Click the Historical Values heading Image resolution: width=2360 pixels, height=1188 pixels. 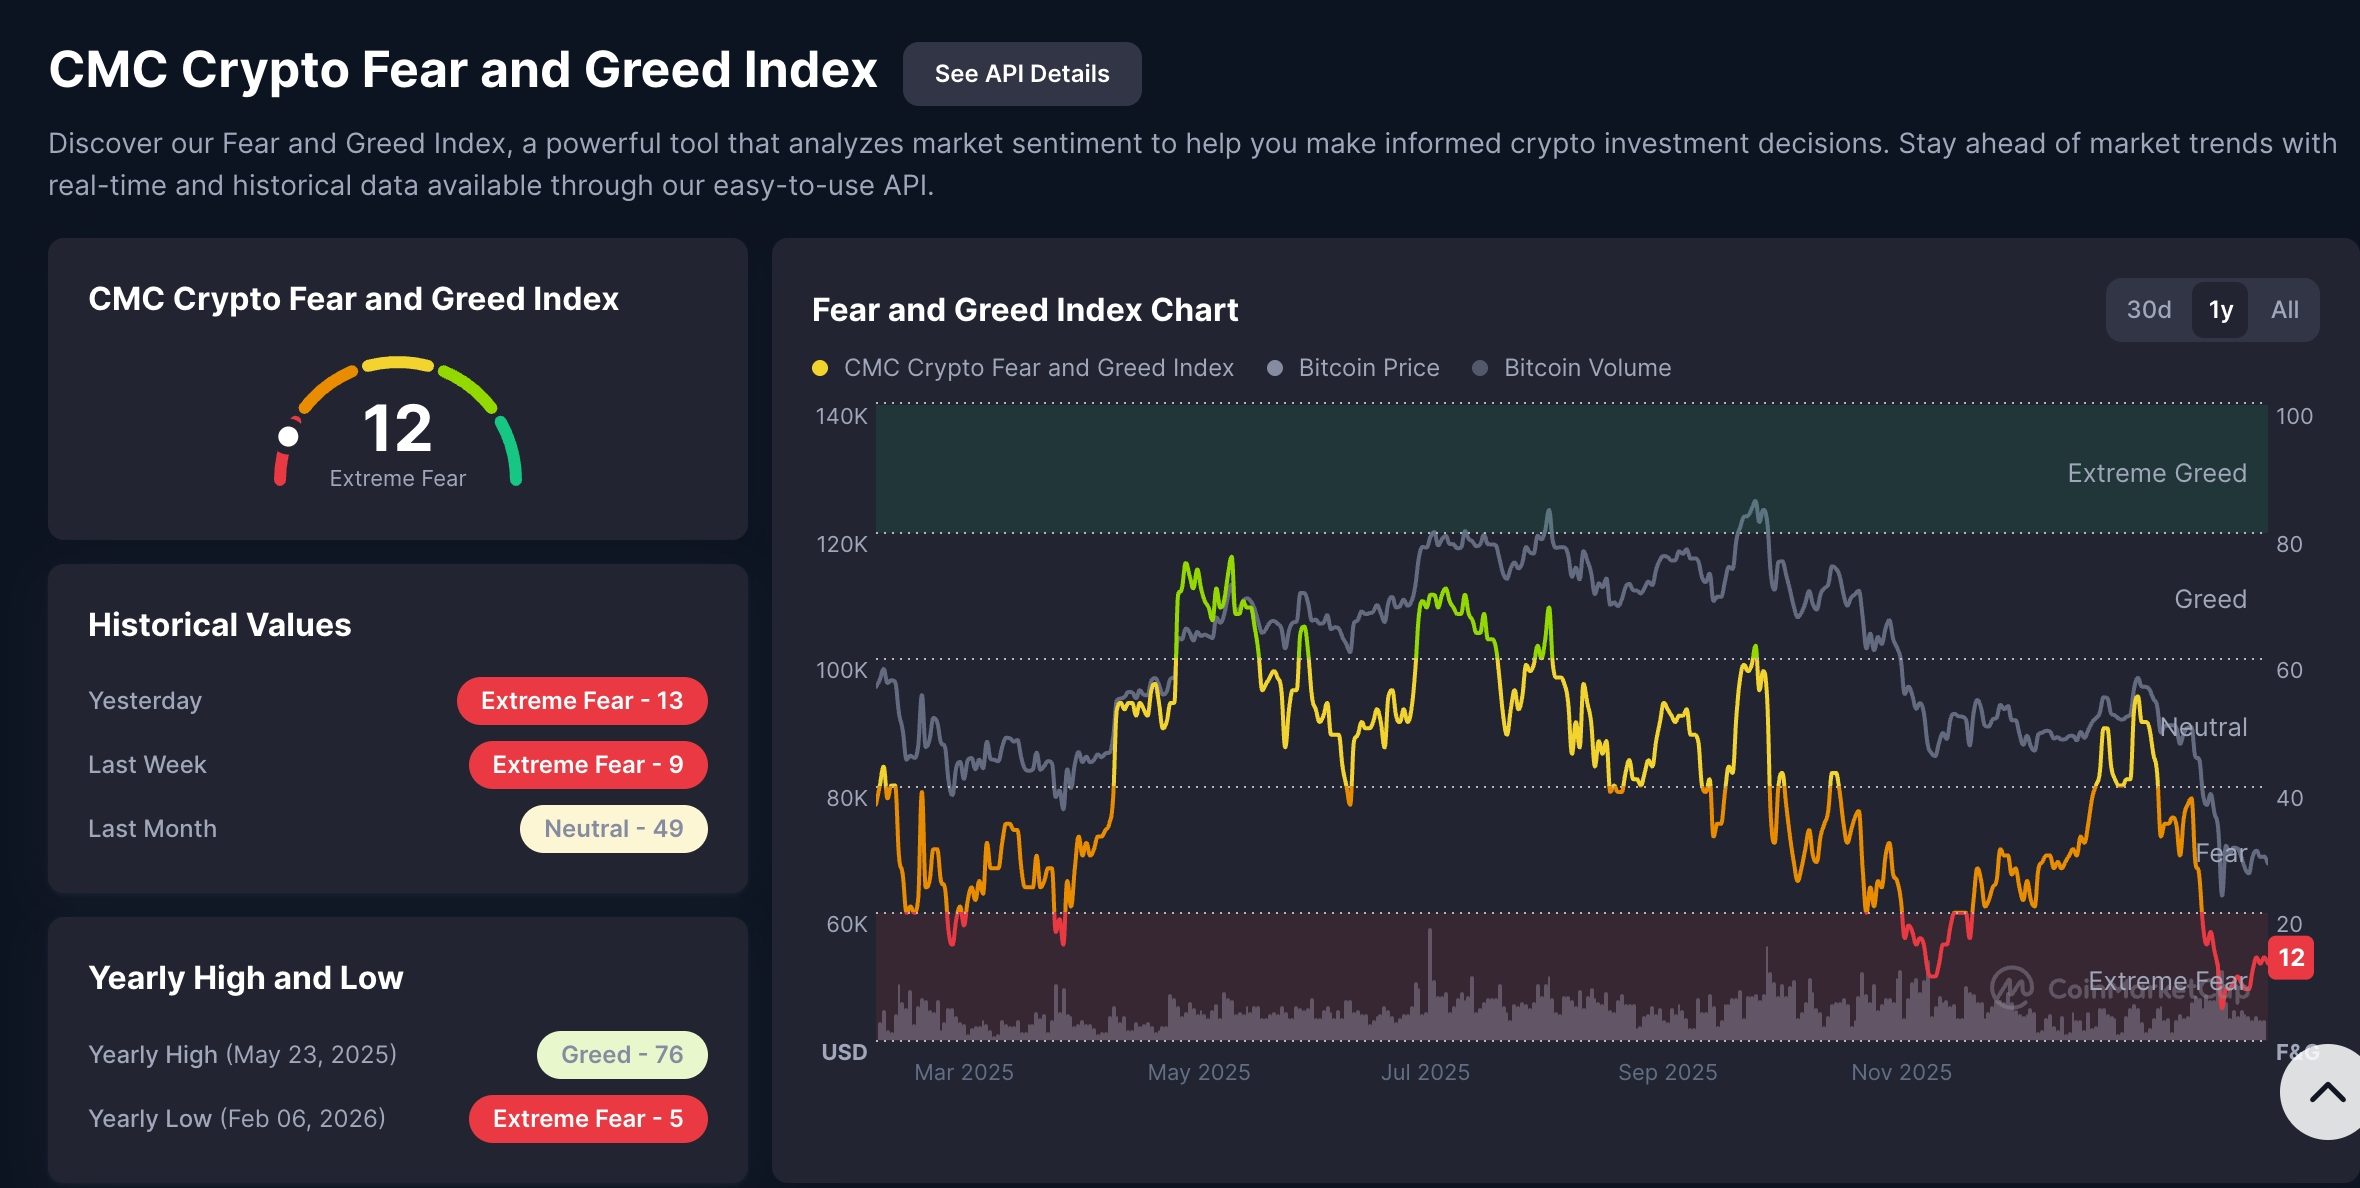pos(220,625)
